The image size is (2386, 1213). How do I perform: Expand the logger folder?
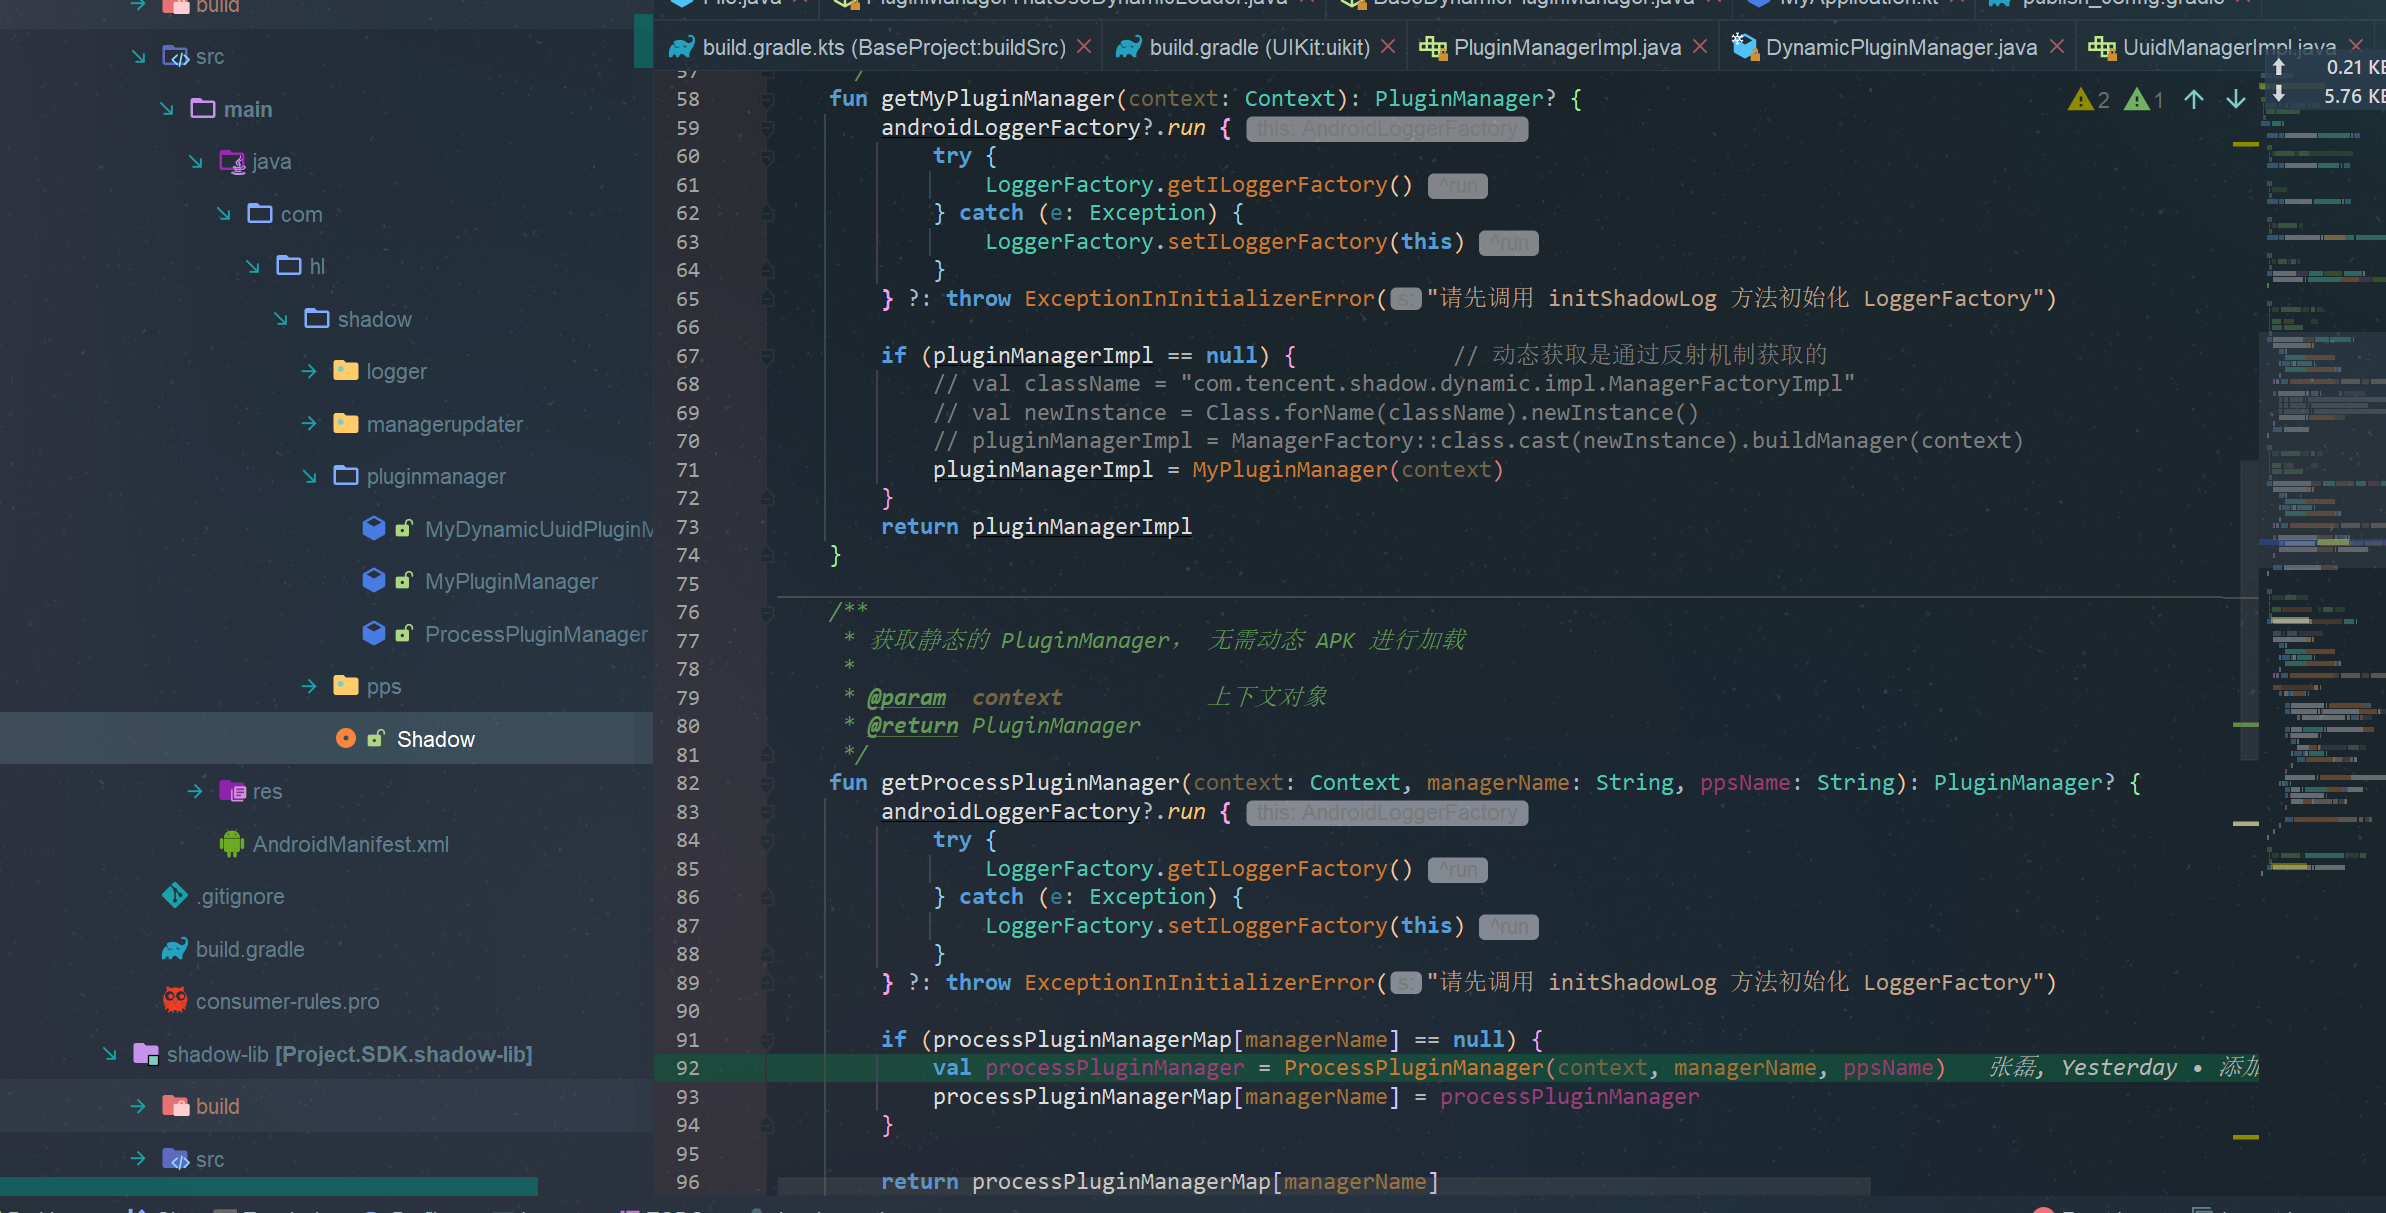tap(307, 370)
